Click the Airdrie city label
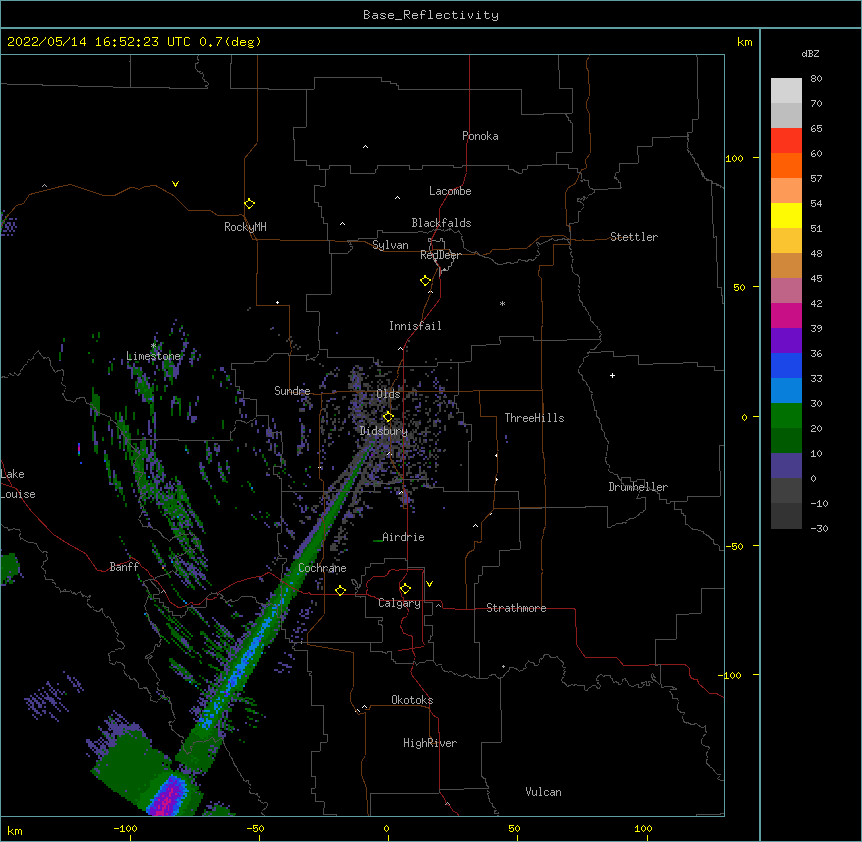The image size is (862, 842). click(x=404, y=537)
